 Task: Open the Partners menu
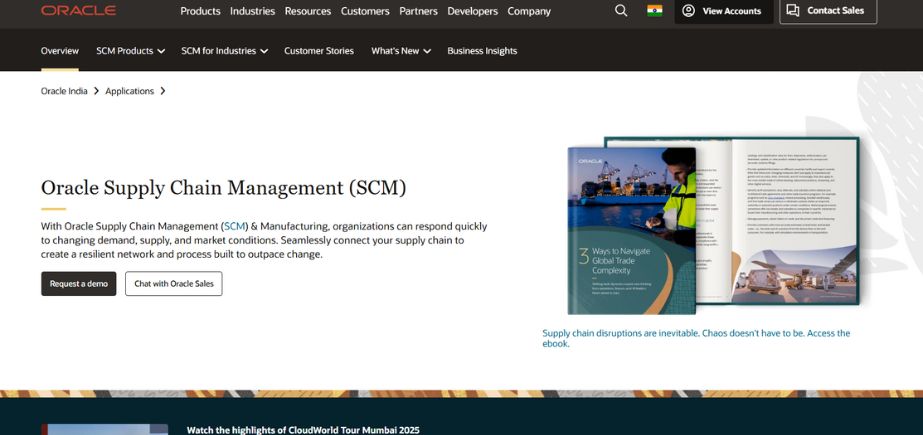click(419, 11)
